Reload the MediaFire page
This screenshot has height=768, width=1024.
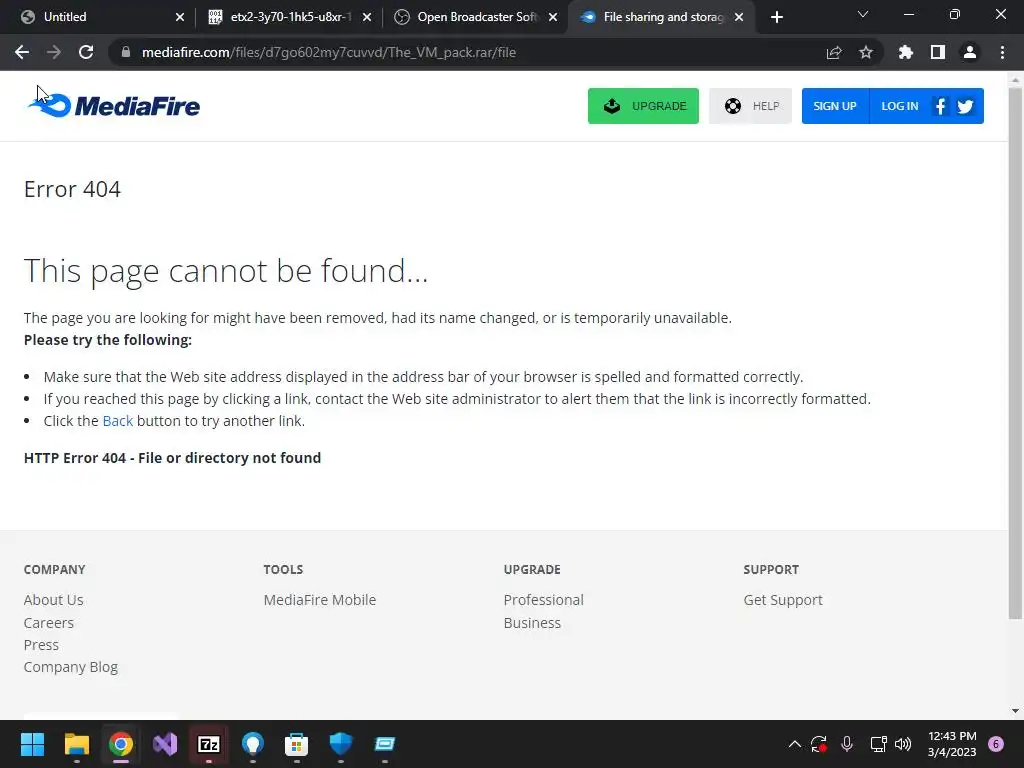pos(86,52)
